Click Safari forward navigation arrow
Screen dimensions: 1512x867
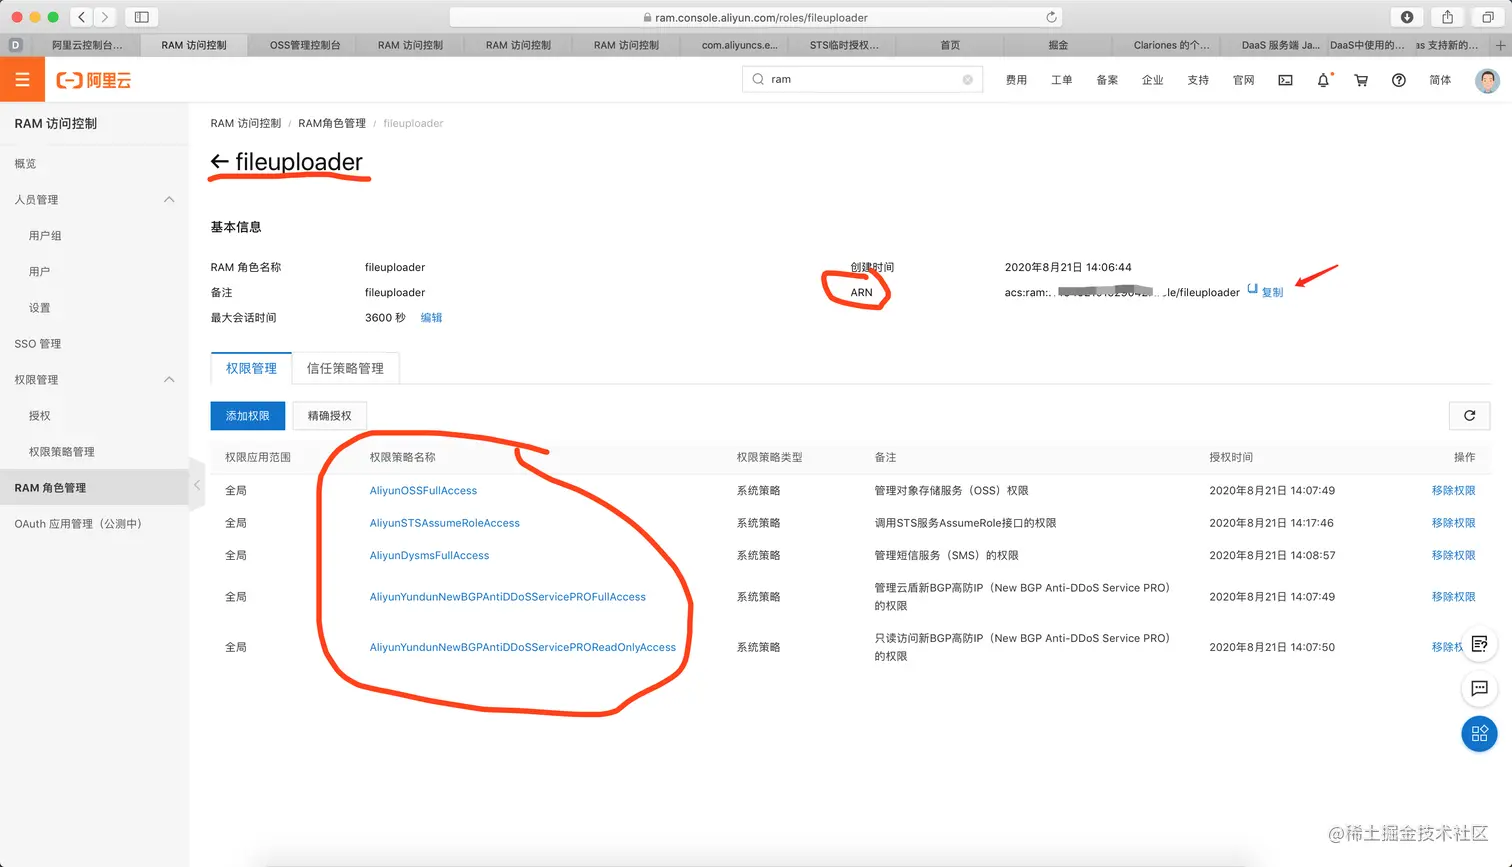coord(105,17)
